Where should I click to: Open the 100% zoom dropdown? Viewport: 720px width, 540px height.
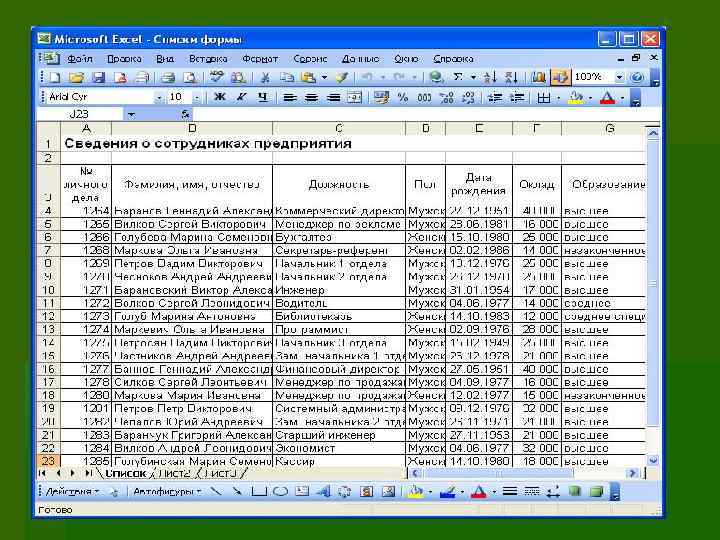(x=619, y=77)
